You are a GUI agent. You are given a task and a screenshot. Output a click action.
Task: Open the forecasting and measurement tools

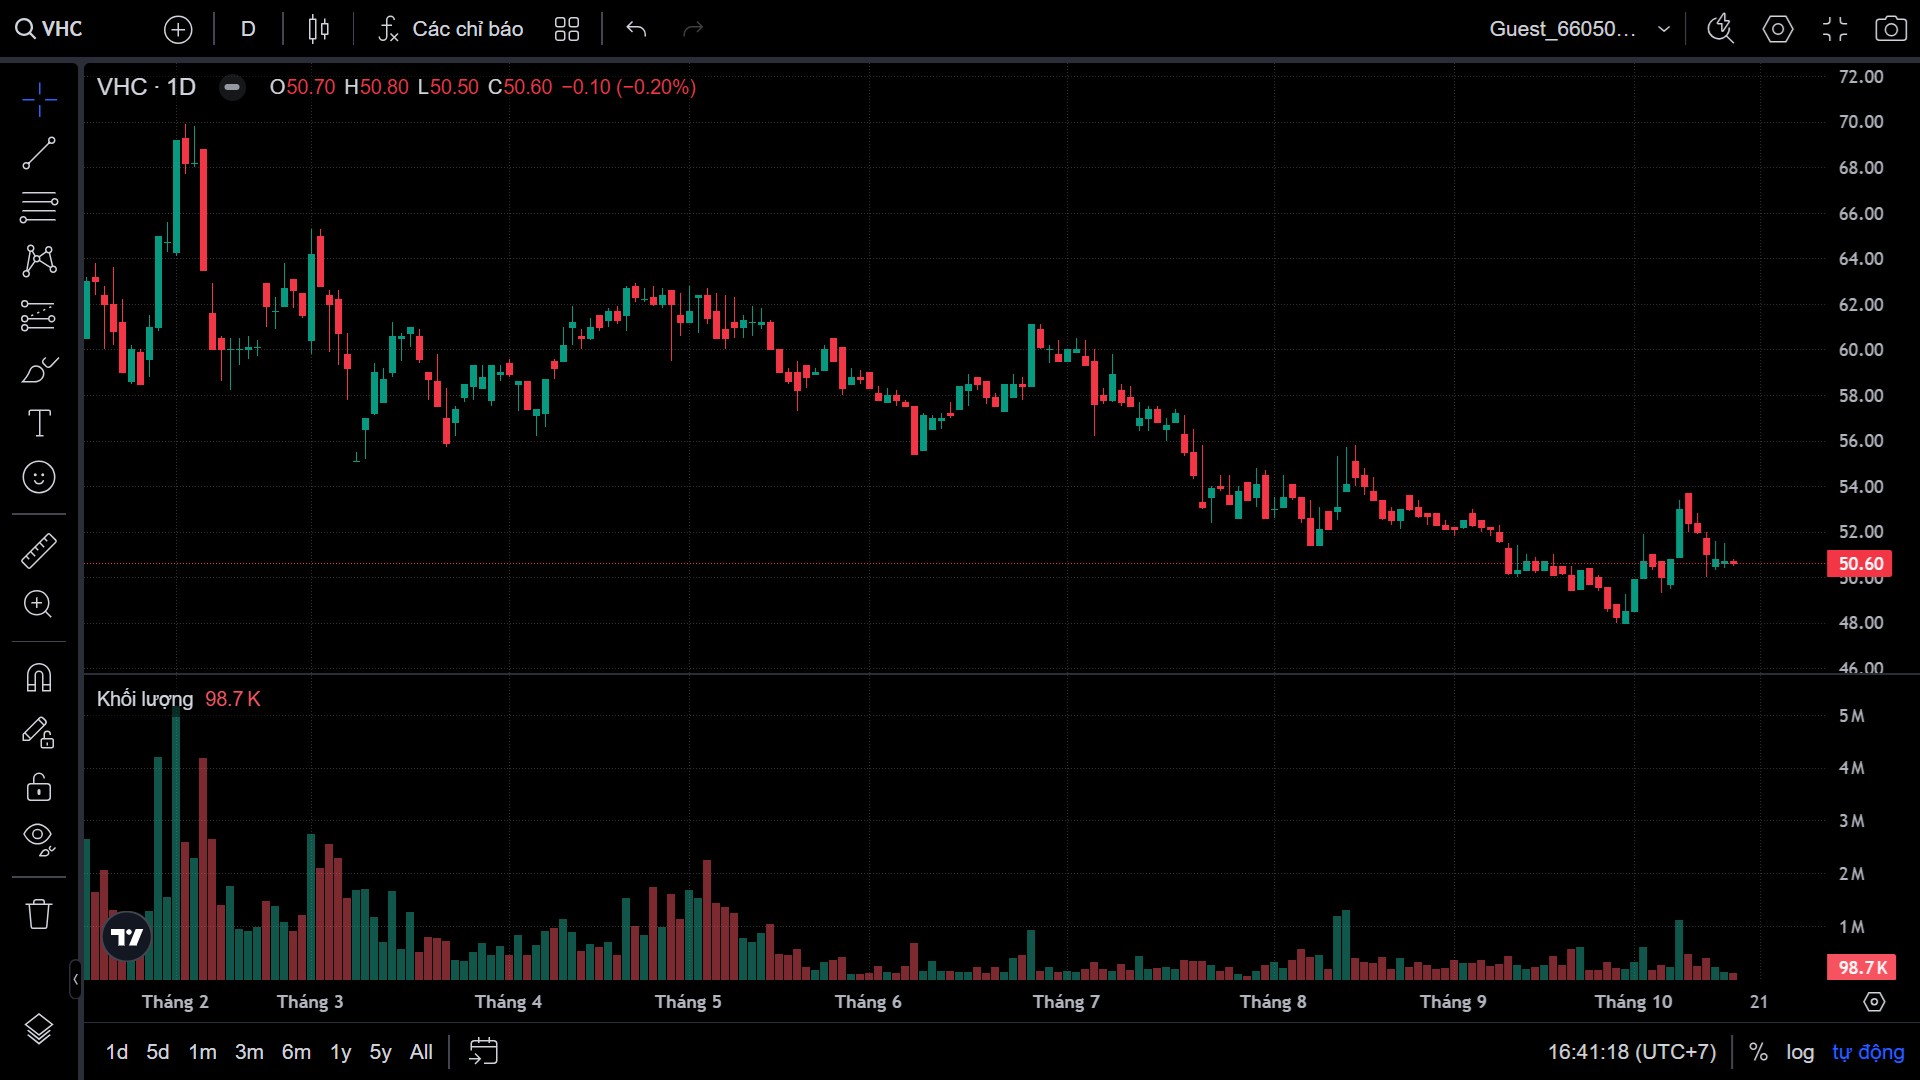coord(39,315)
